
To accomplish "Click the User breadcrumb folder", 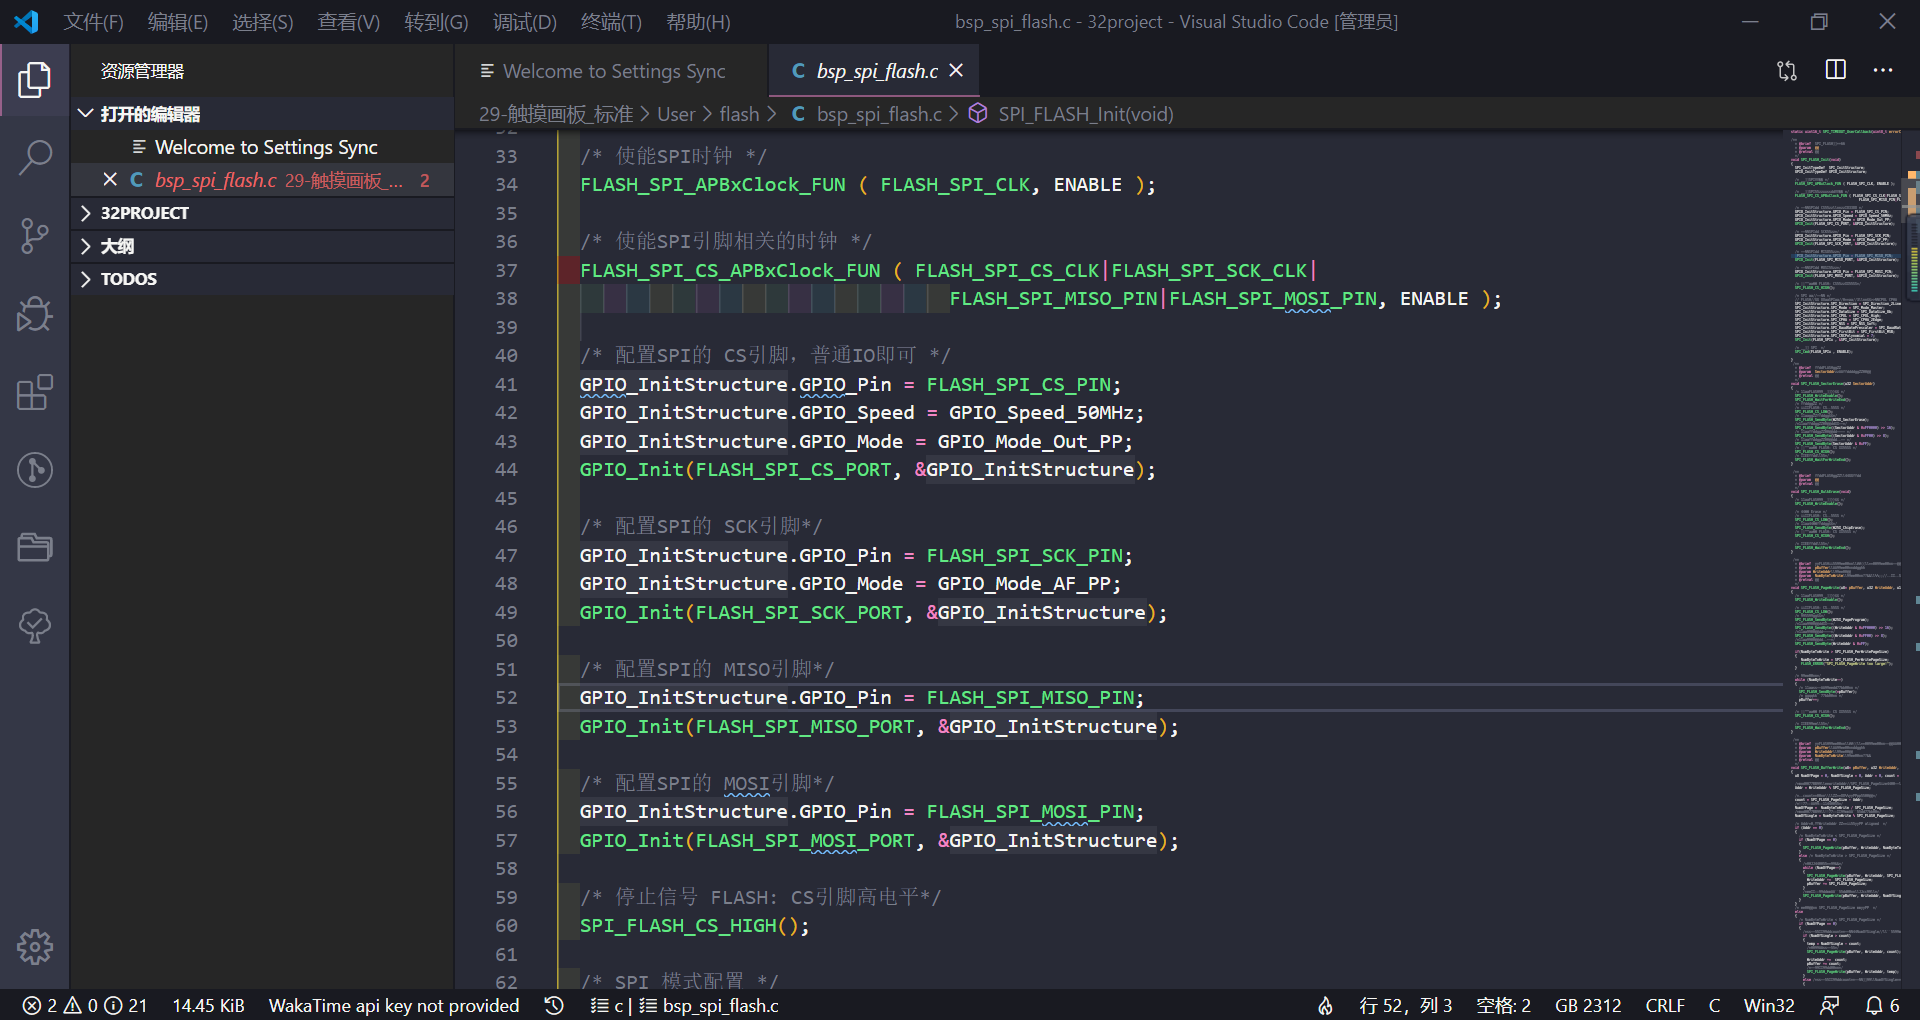I will coord(676,114).
